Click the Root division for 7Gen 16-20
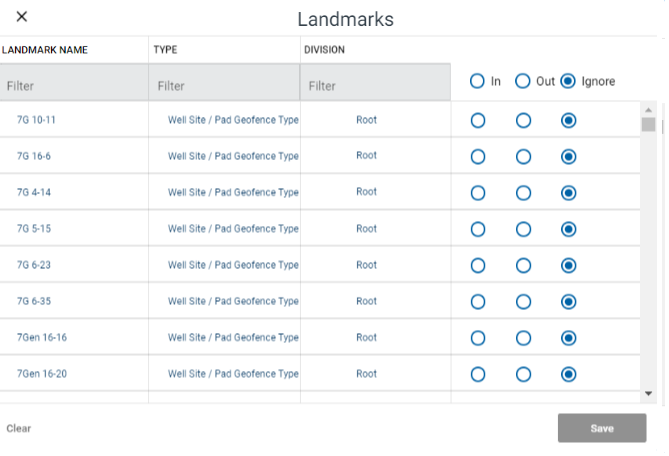The height and width of the screenshot is (456, 669). (366, 374)
